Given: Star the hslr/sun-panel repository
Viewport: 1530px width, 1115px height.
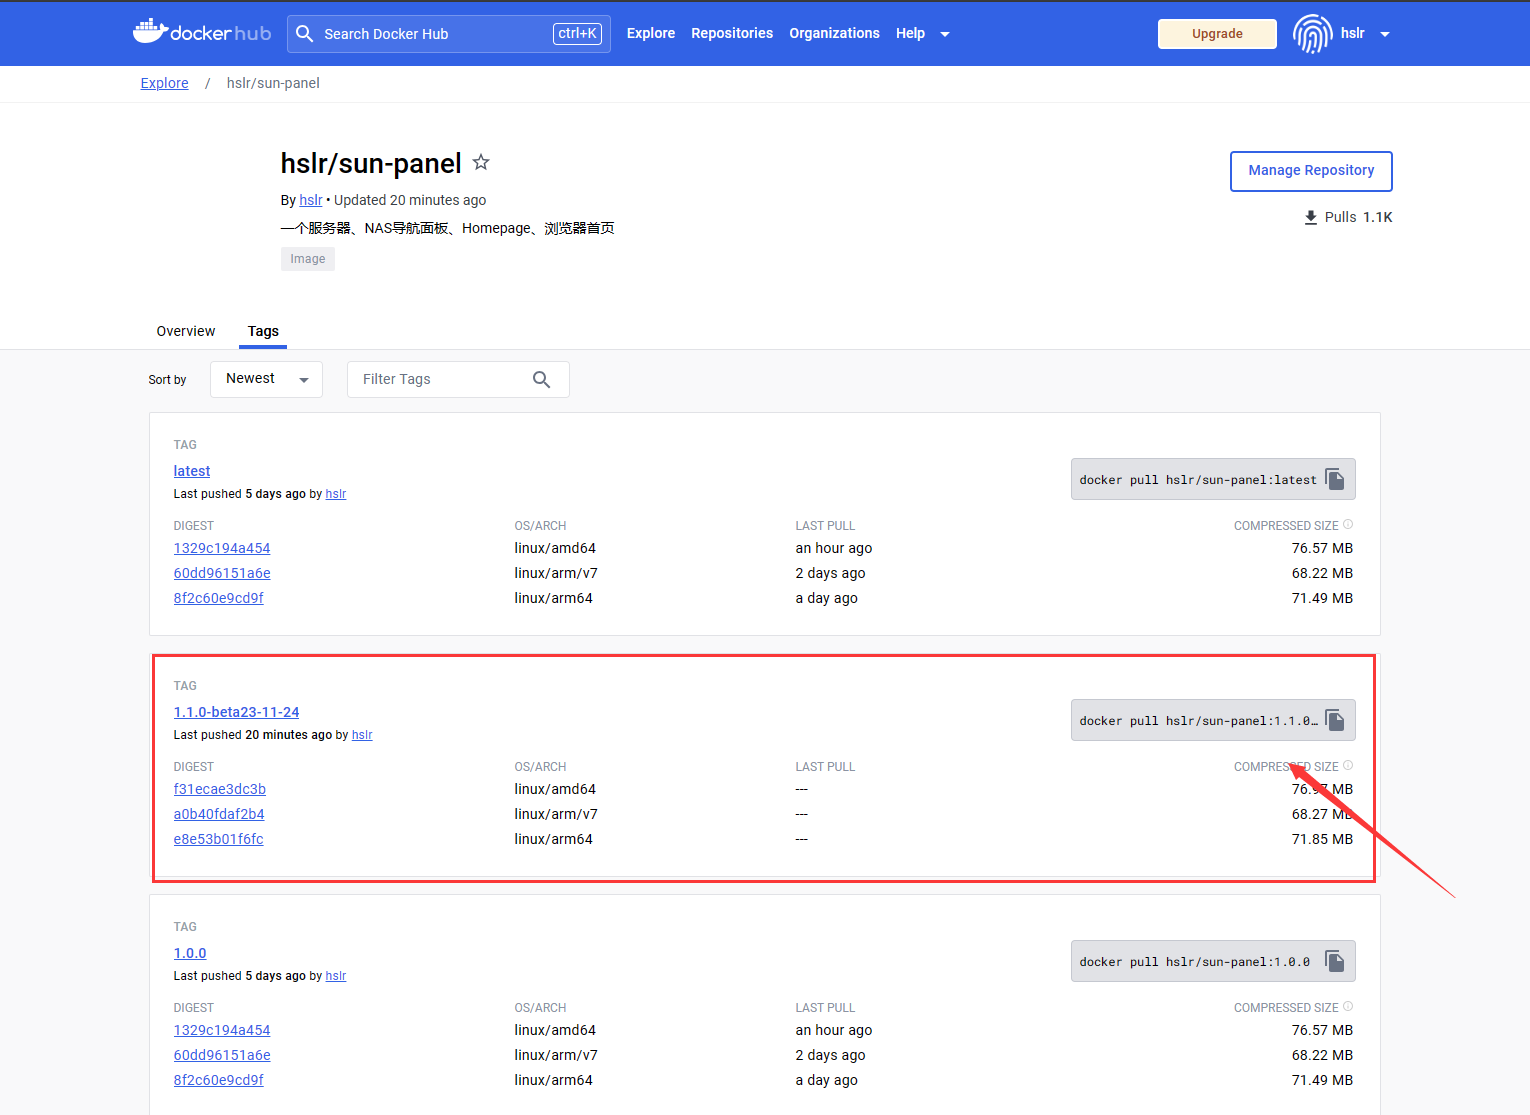Looking at the screenshot, I should coord(481,162).
